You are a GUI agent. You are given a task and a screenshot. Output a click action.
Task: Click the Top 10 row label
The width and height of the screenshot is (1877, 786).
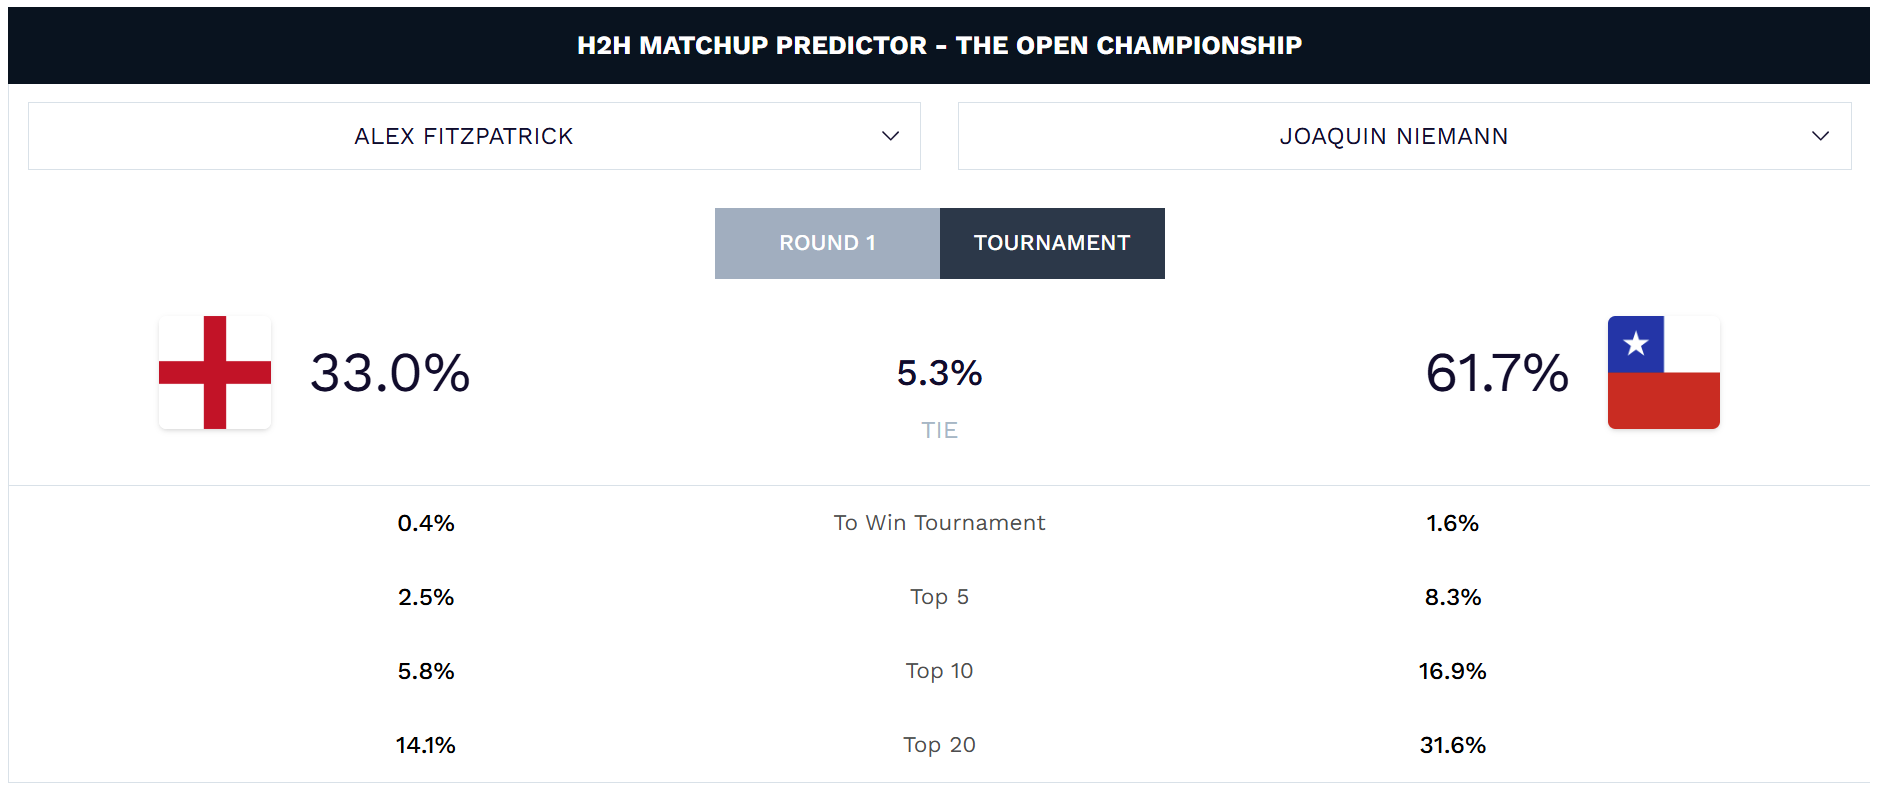pos(939,671)
